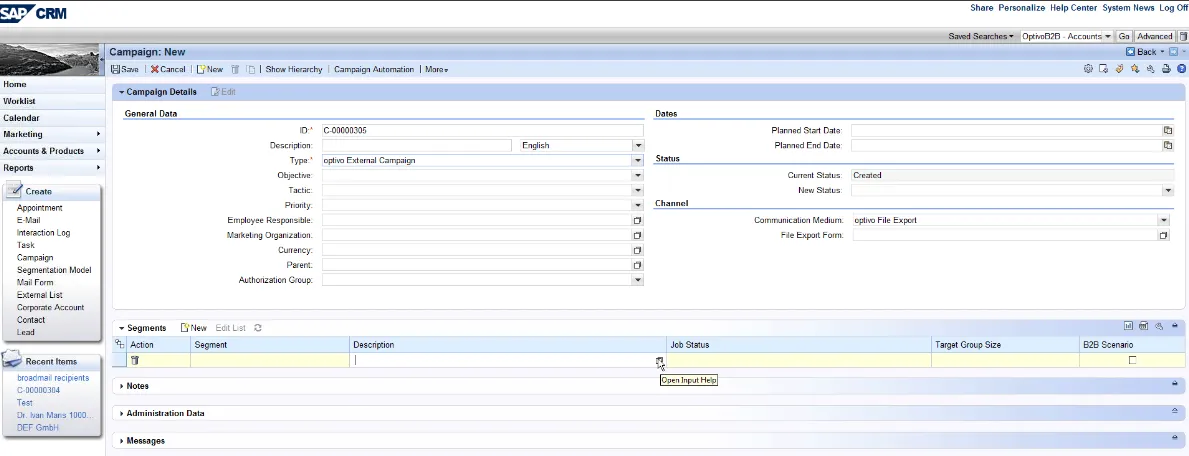Expand the Administration Data section
This screenshot has height=456, width=1189.
tap(121, 413)
